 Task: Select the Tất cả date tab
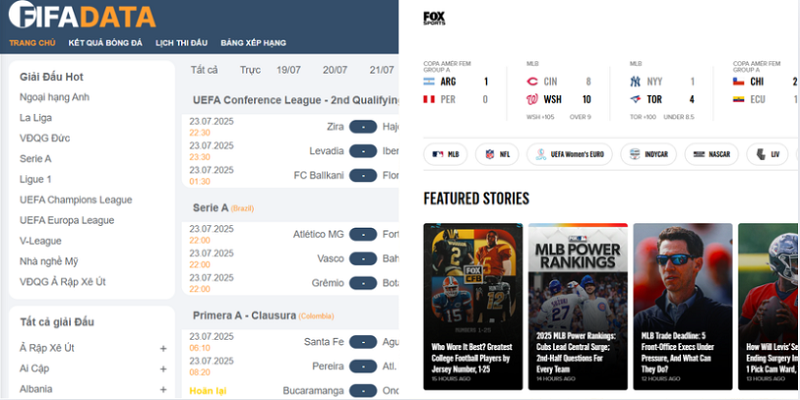pyautogui.click(x=204, y=70)
